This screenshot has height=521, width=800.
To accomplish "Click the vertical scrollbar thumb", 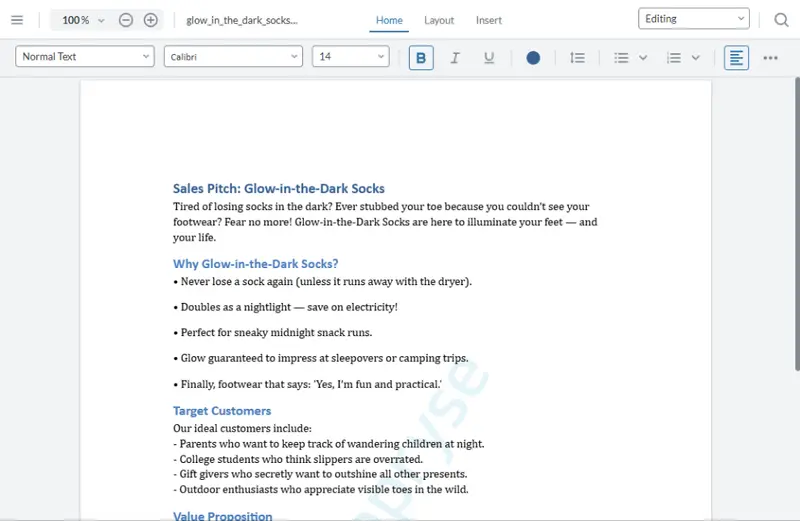I will (797, 224).
